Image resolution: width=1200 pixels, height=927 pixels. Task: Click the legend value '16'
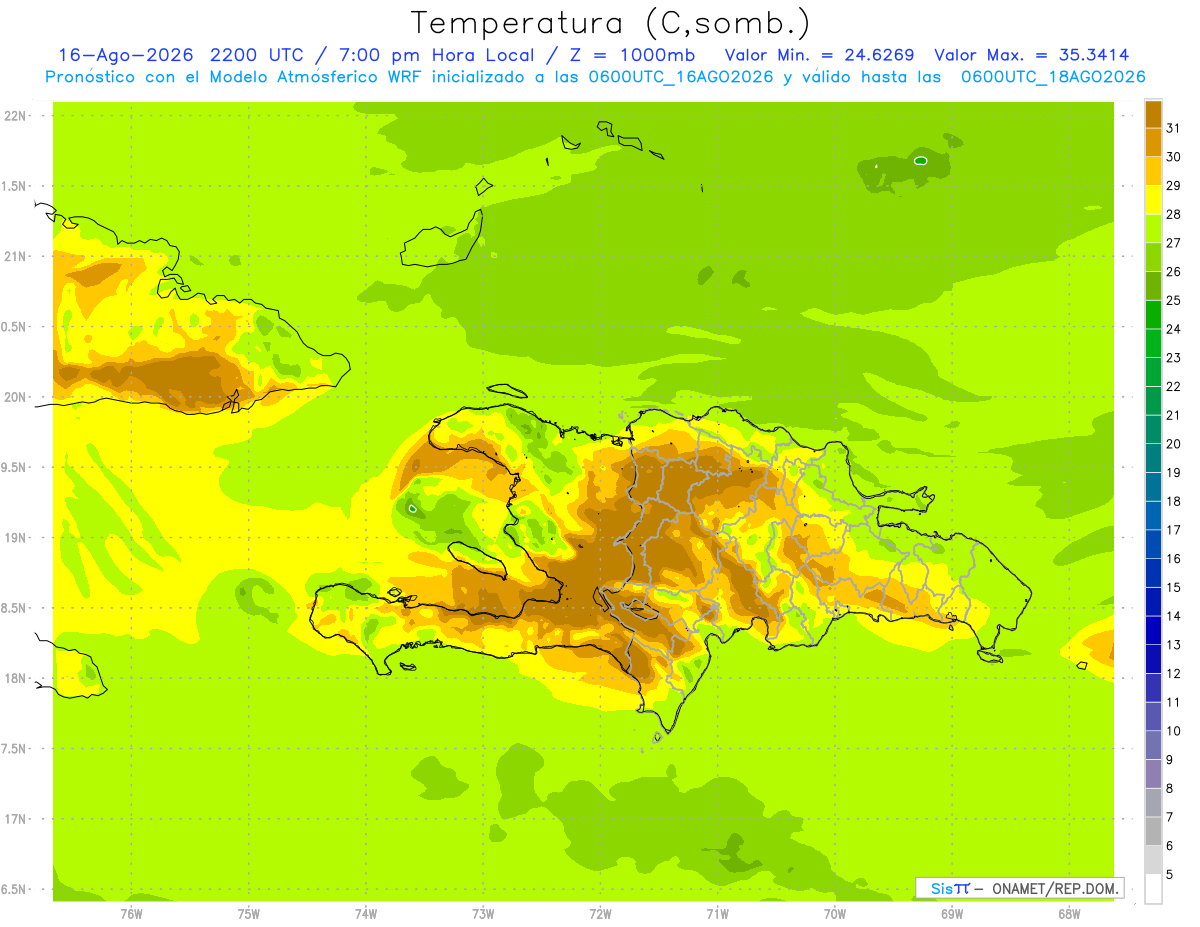[x=1174, y=559]
